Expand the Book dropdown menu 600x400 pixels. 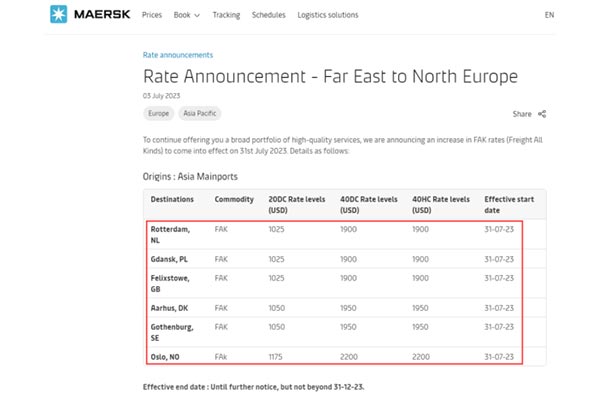[187, 15]
